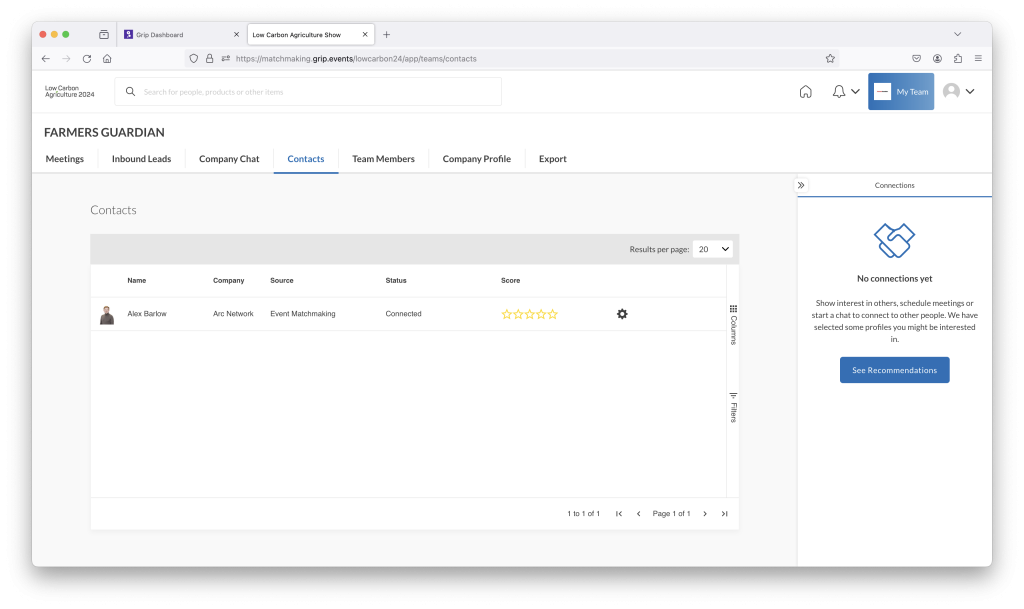Rate Alex Barlow five stars

(x=552, y=314)
